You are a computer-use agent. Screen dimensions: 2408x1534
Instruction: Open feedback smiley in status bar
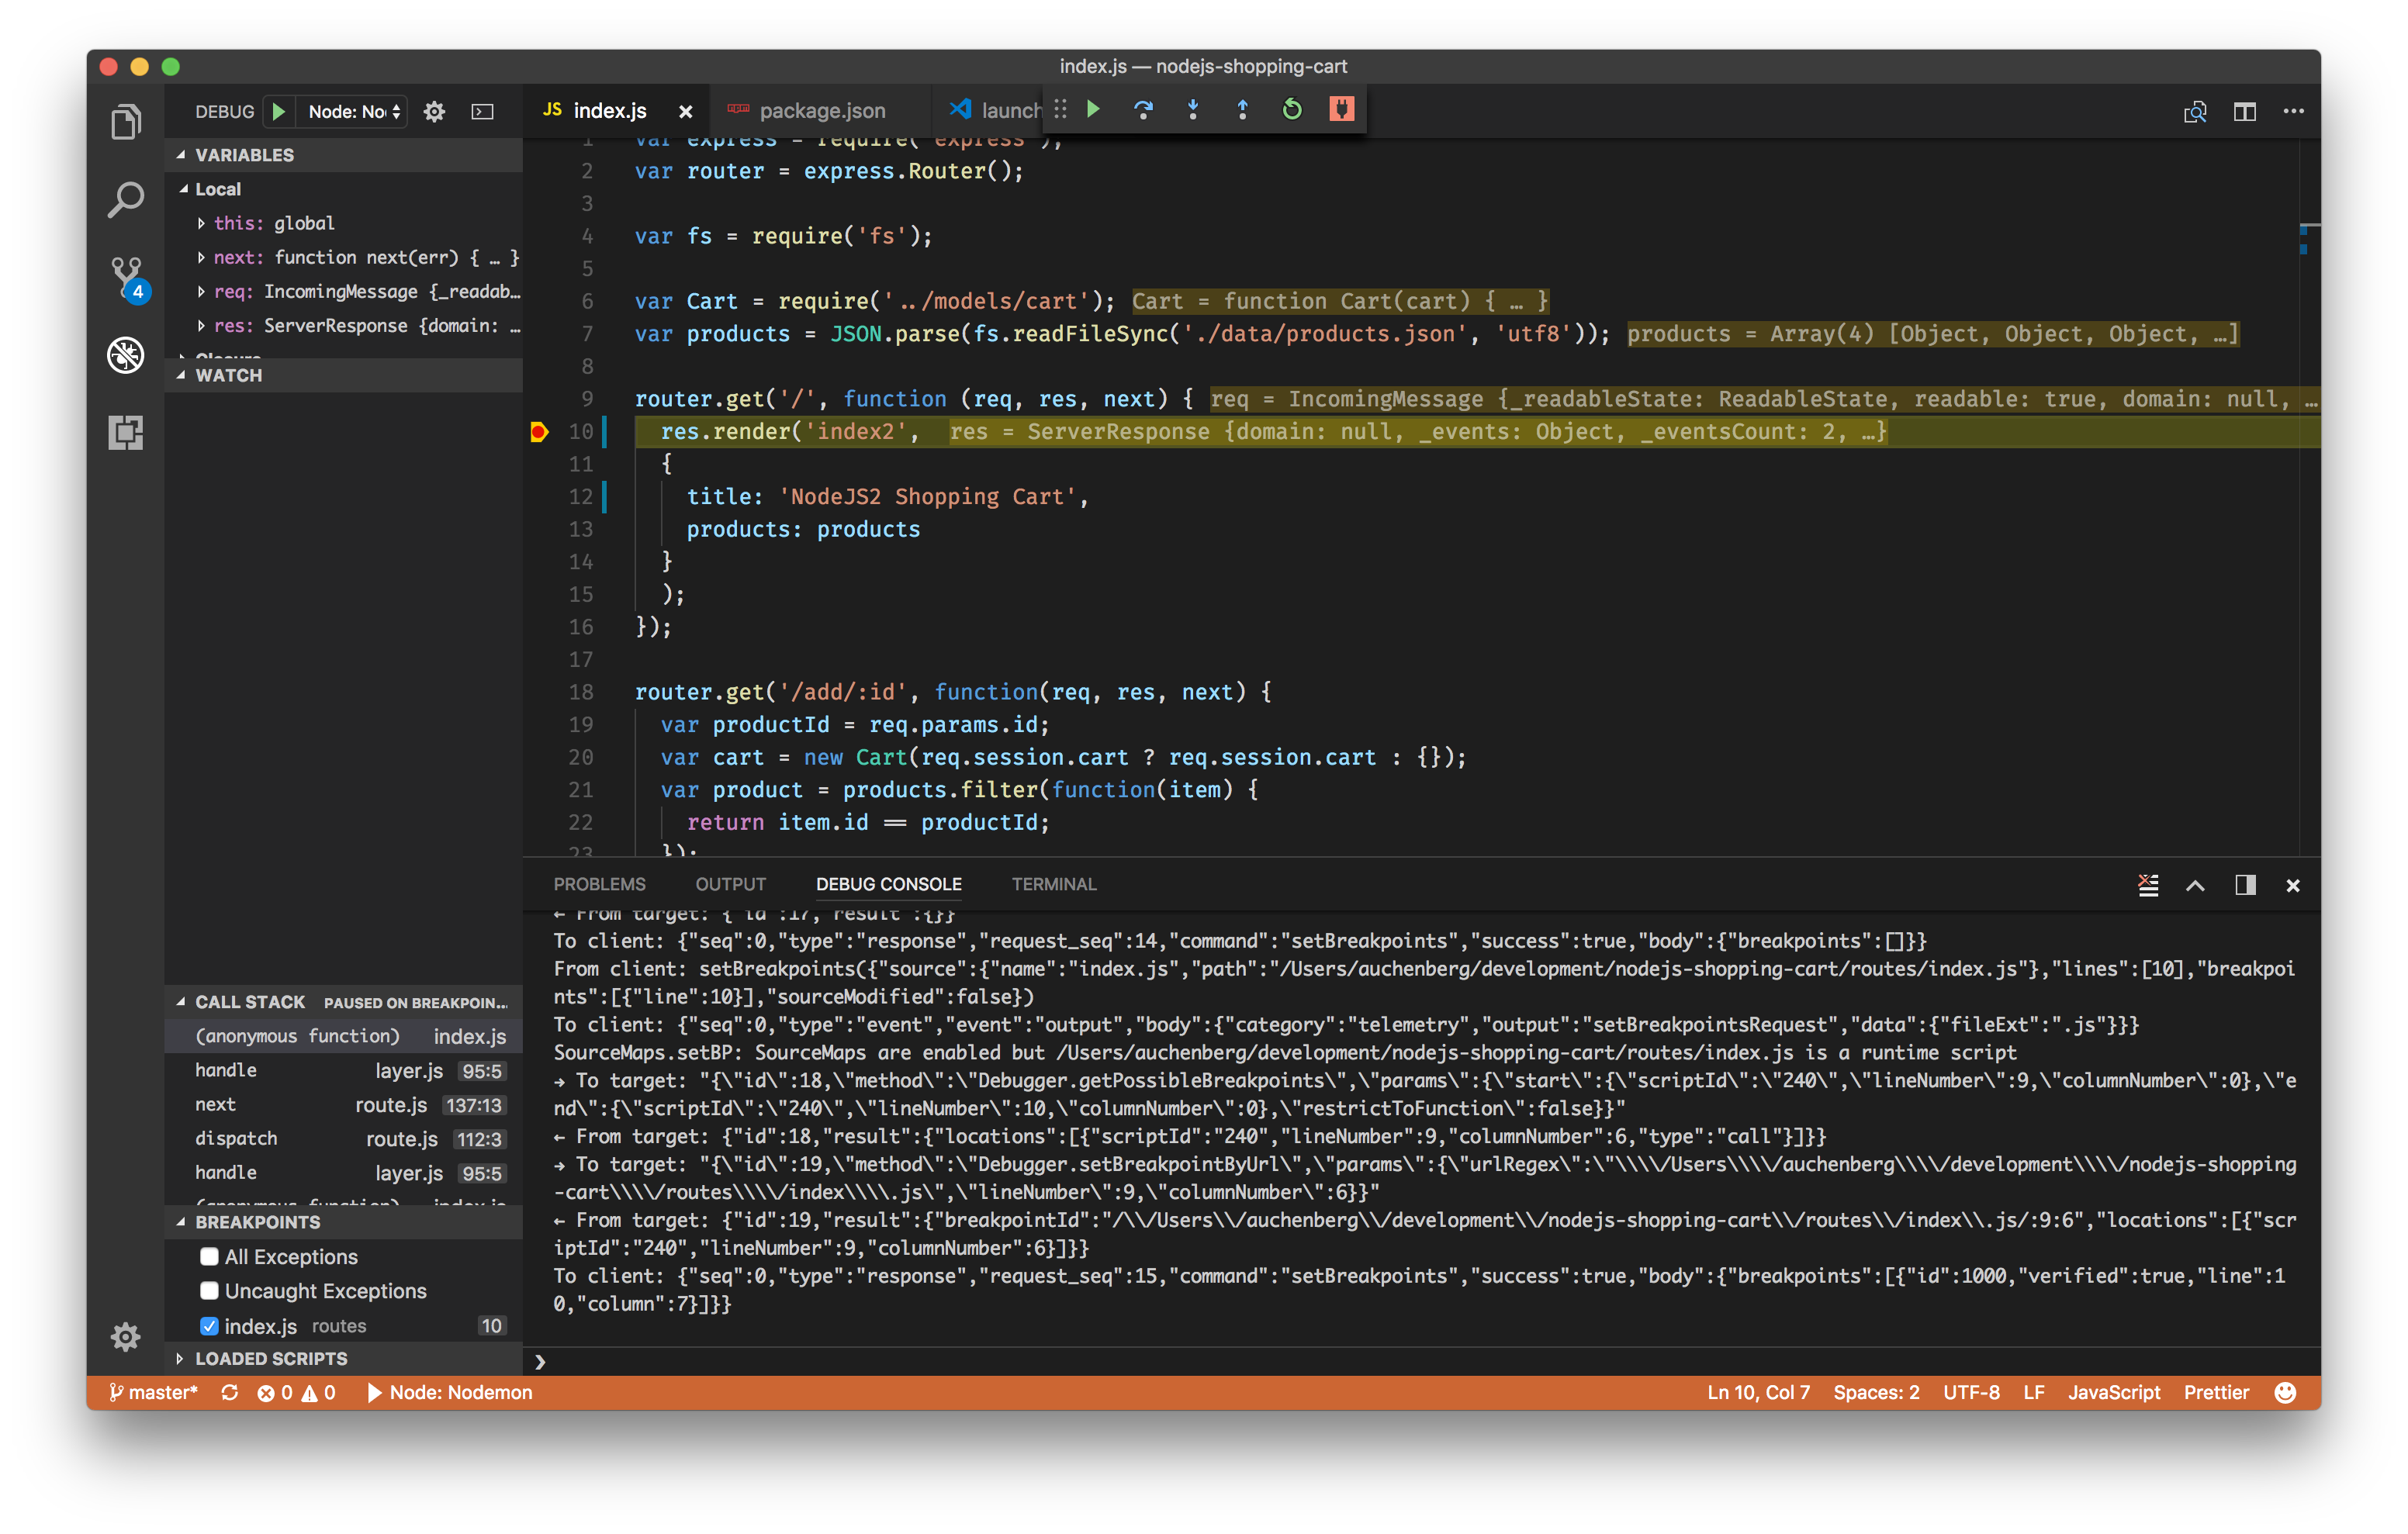[x=2284, y=1392]
